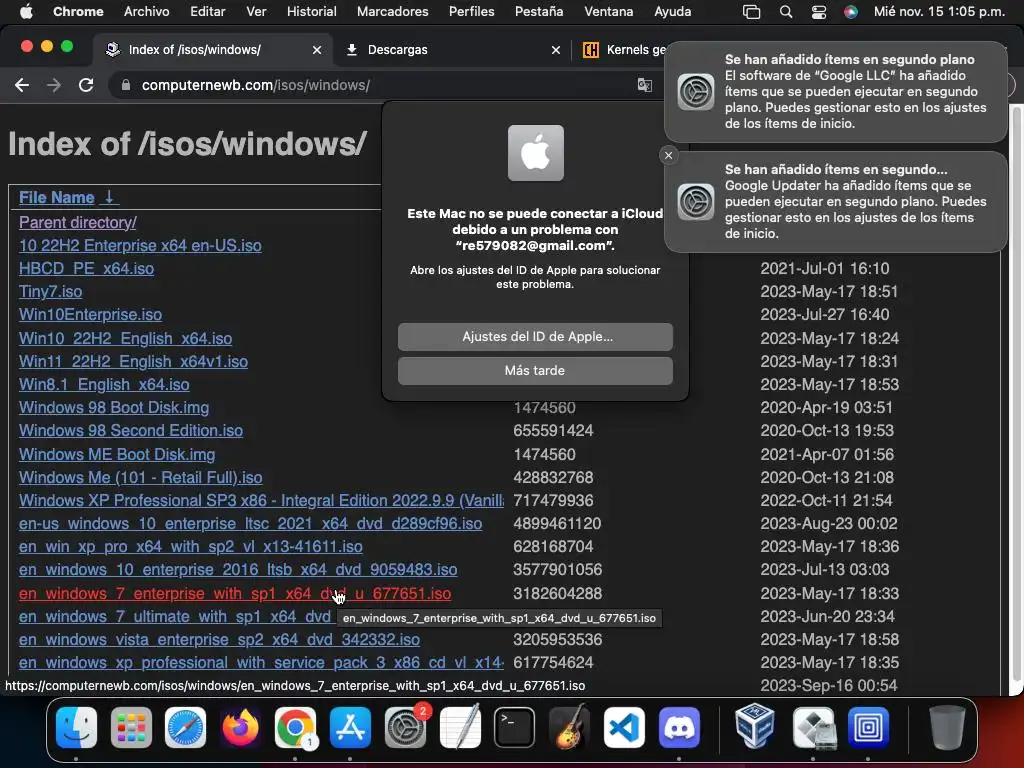
Task: Download Win8.1_English_x64.iso
Action: tap(104, 385)
